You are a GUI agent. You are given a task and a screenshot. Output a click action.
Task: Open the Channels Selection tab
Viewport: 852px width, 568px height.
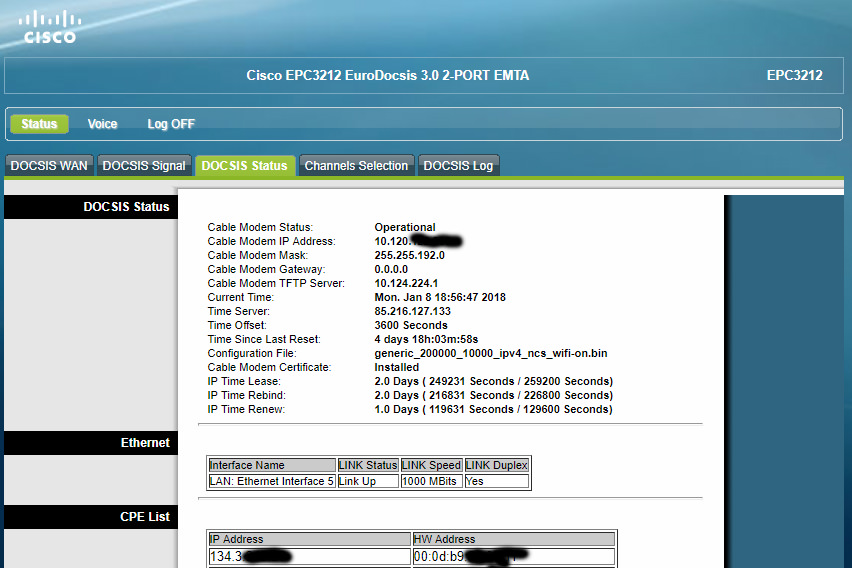[x=356, y=166]
